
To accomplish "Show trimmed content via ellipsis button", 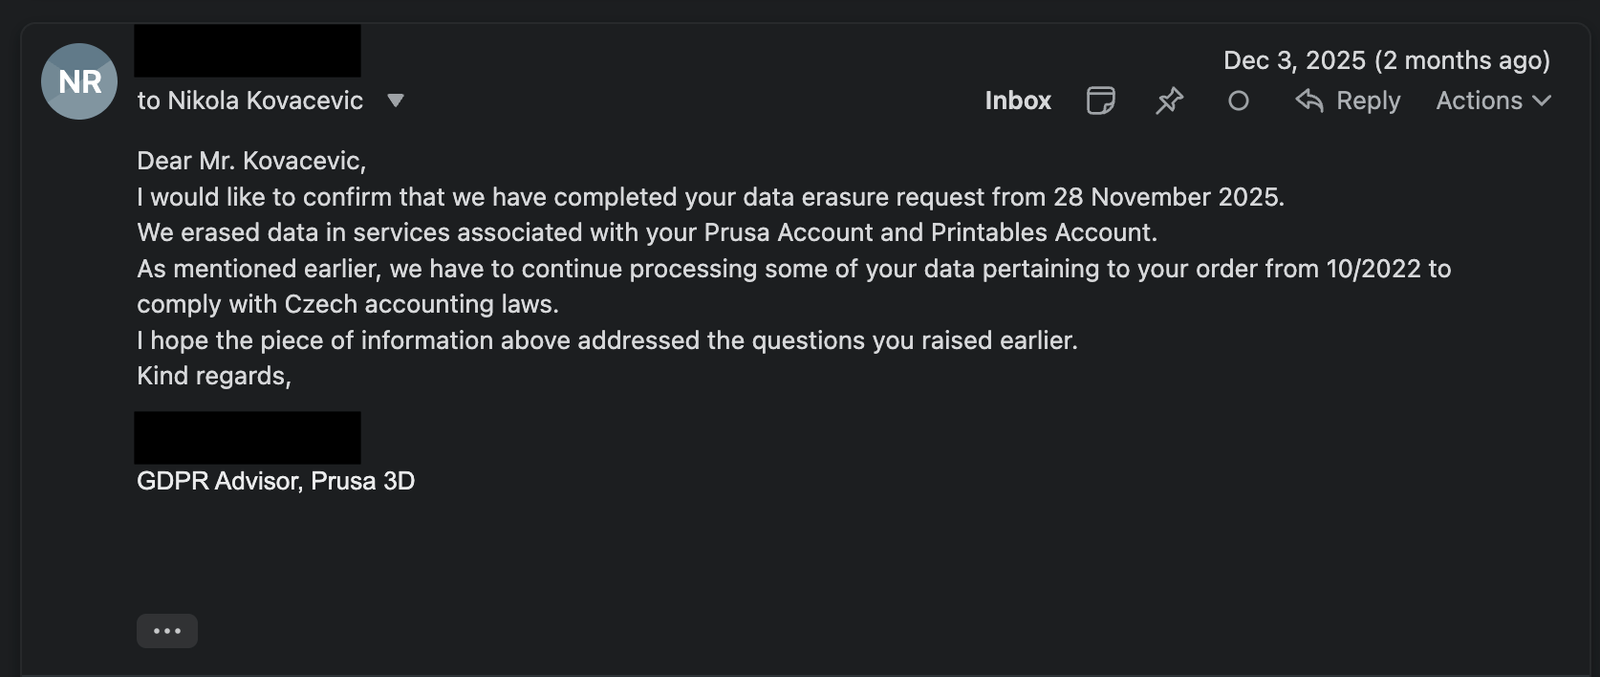I will click(167, 631).
